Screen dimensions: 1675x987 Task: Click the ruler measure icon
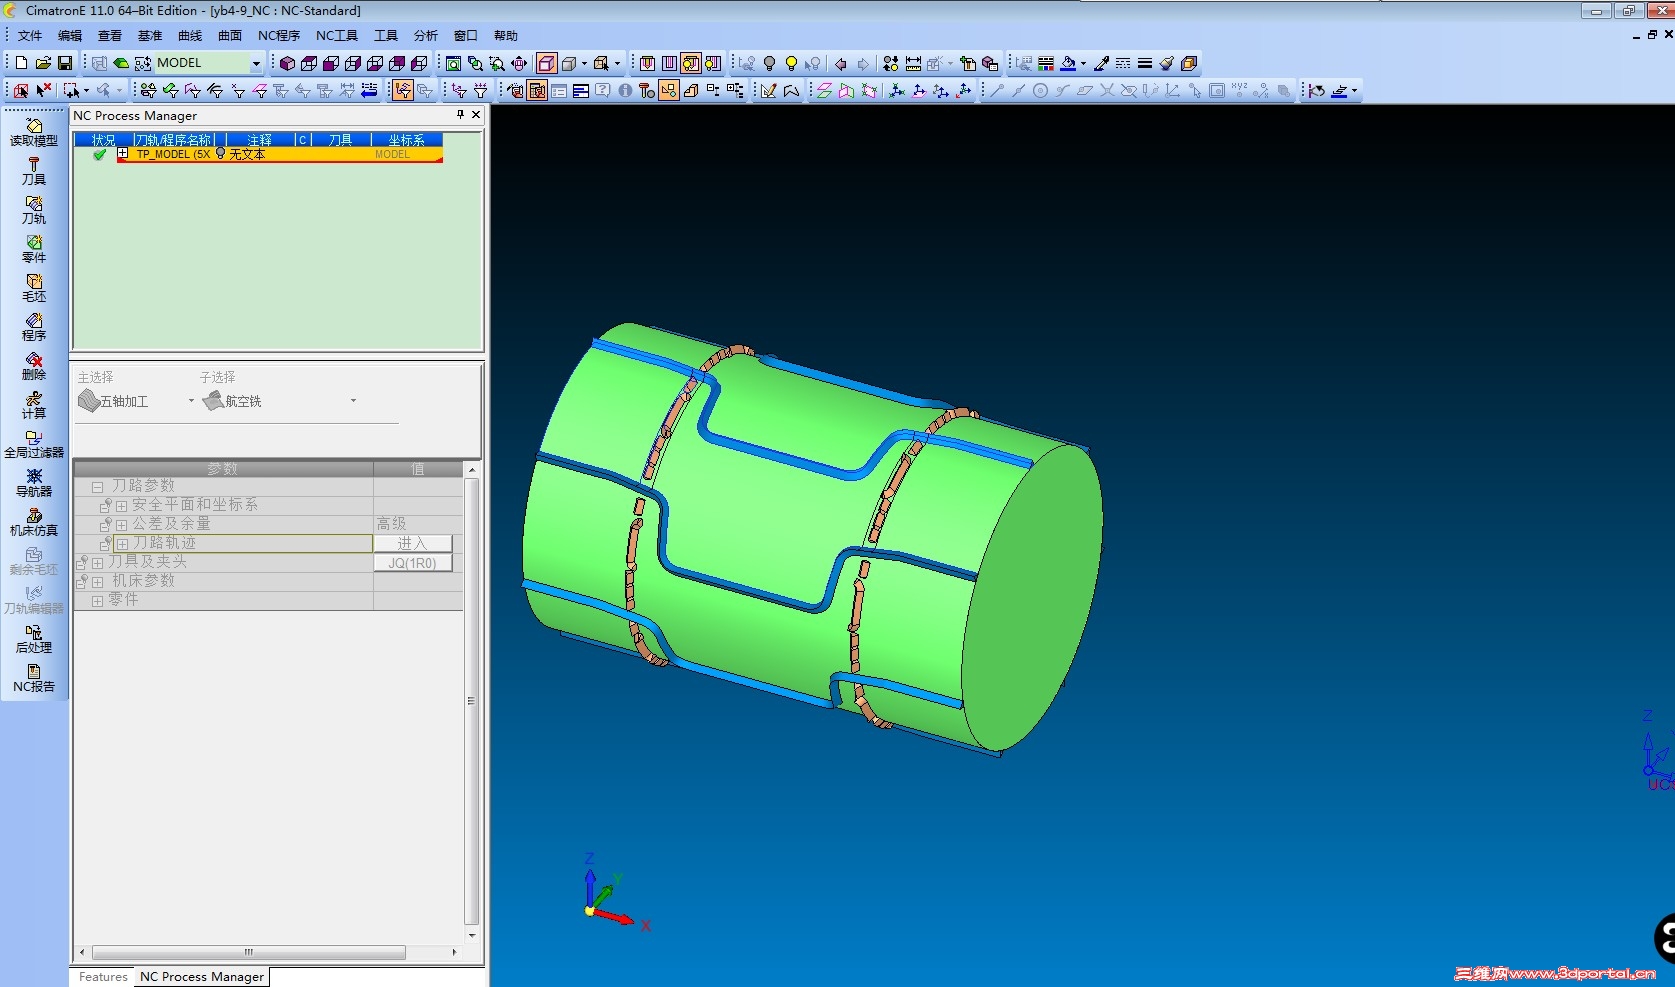point(913,63)
